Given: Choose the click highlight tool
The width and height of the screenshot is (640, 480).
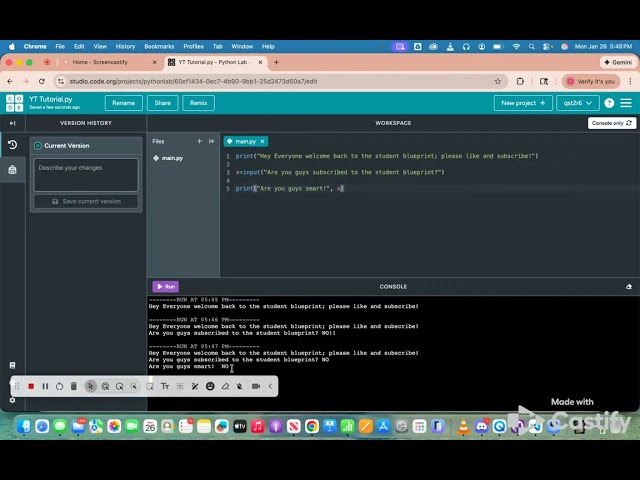Looking at the screenshot, I should tap(120, 386).
